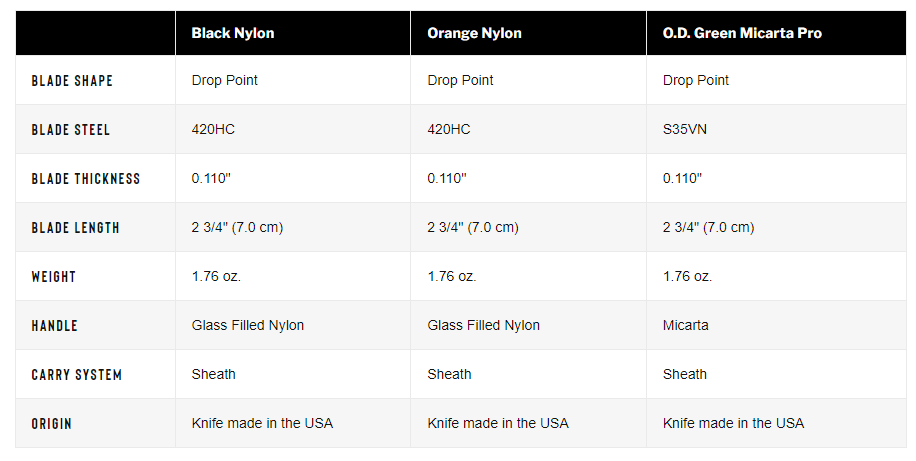
Task: Select Micarta Pro's Sheath carry system cell
Action: (685, 375)
